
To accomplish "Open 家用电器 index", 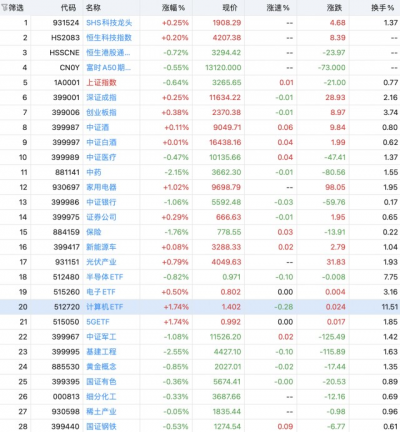I will click(x=101, y=187).
